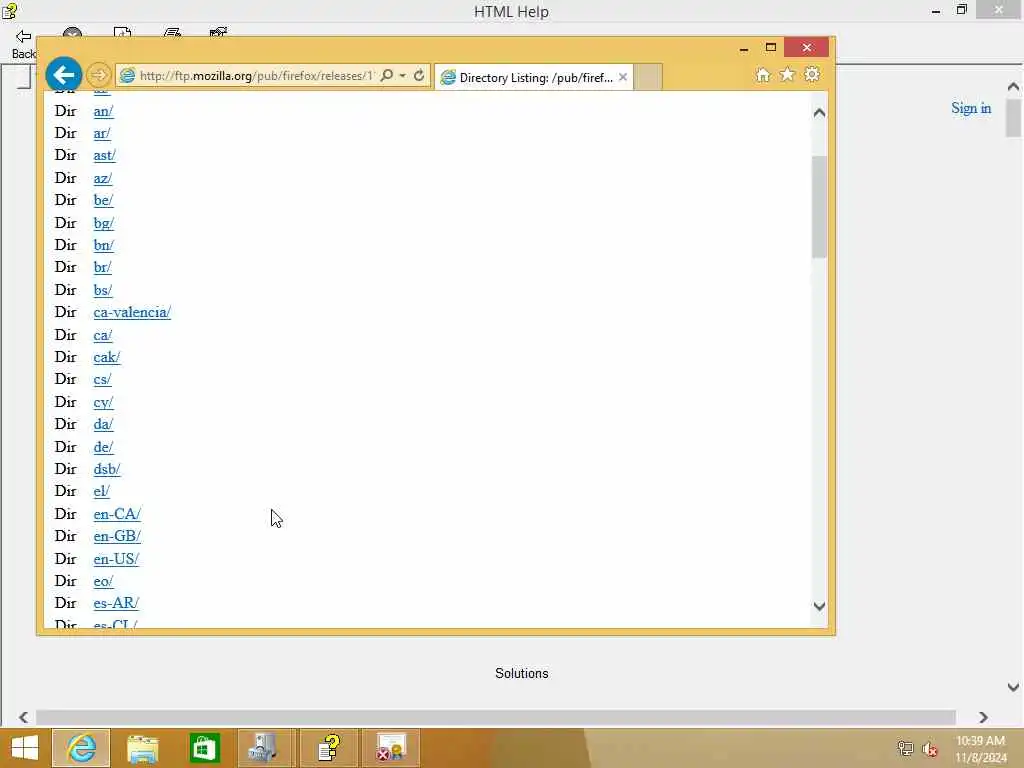Go back with the blue browser back arrow

click(63, 75)
